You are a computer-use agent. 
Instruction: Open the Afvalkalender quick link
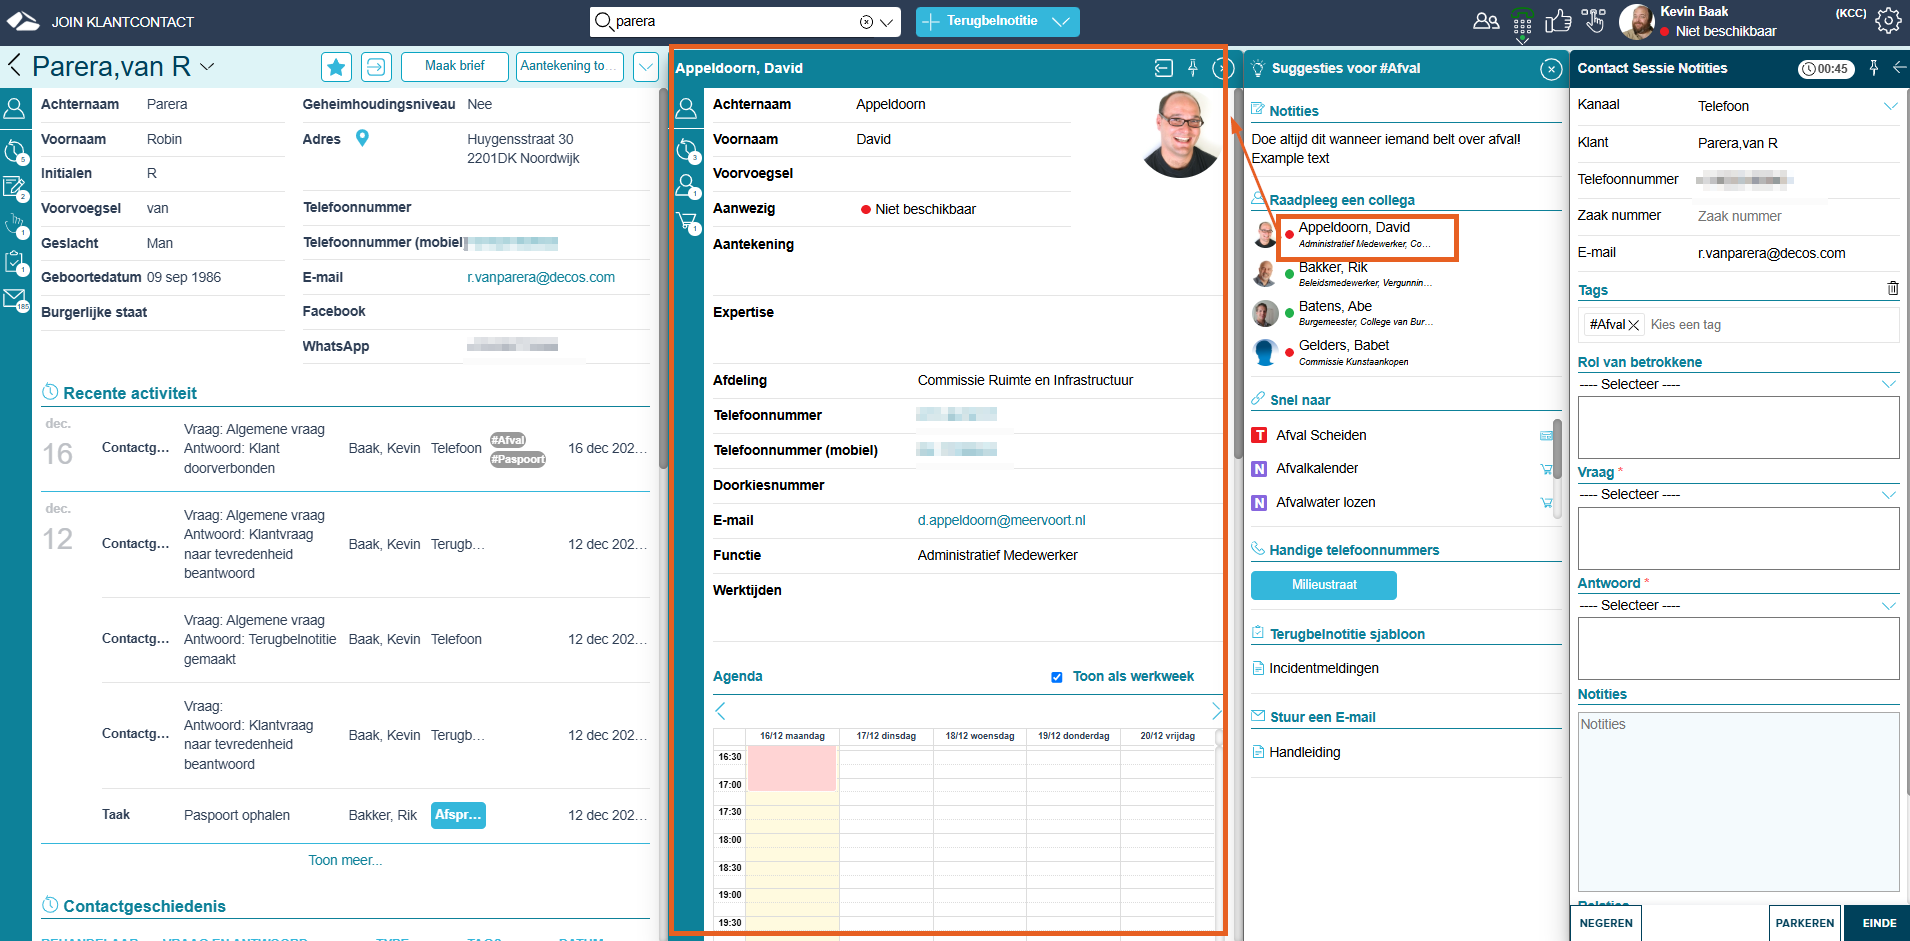pos(1316,468)
